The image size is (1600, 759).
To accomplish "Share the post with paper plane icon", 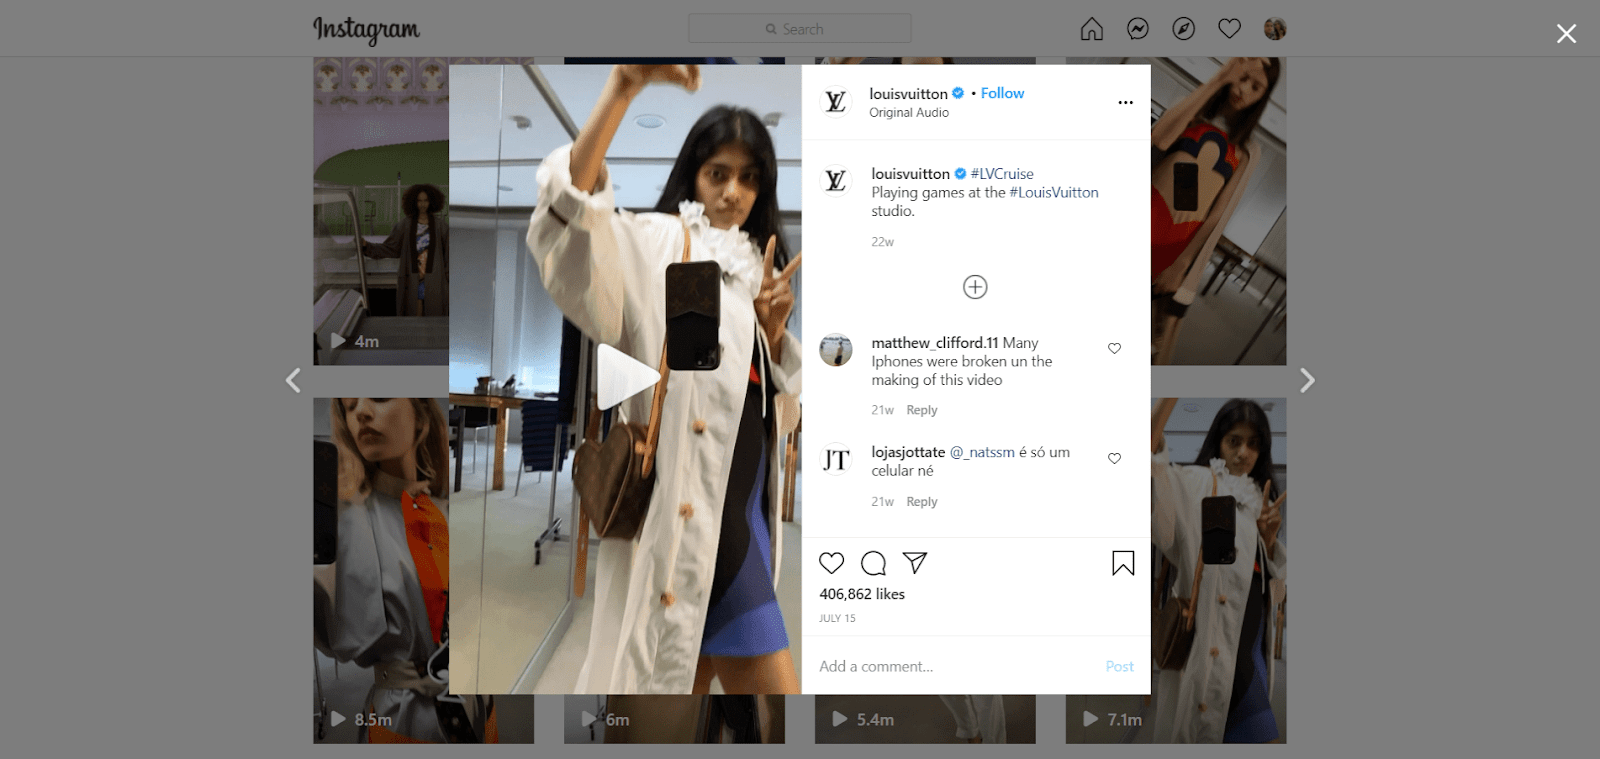I will tap(915, 563).
